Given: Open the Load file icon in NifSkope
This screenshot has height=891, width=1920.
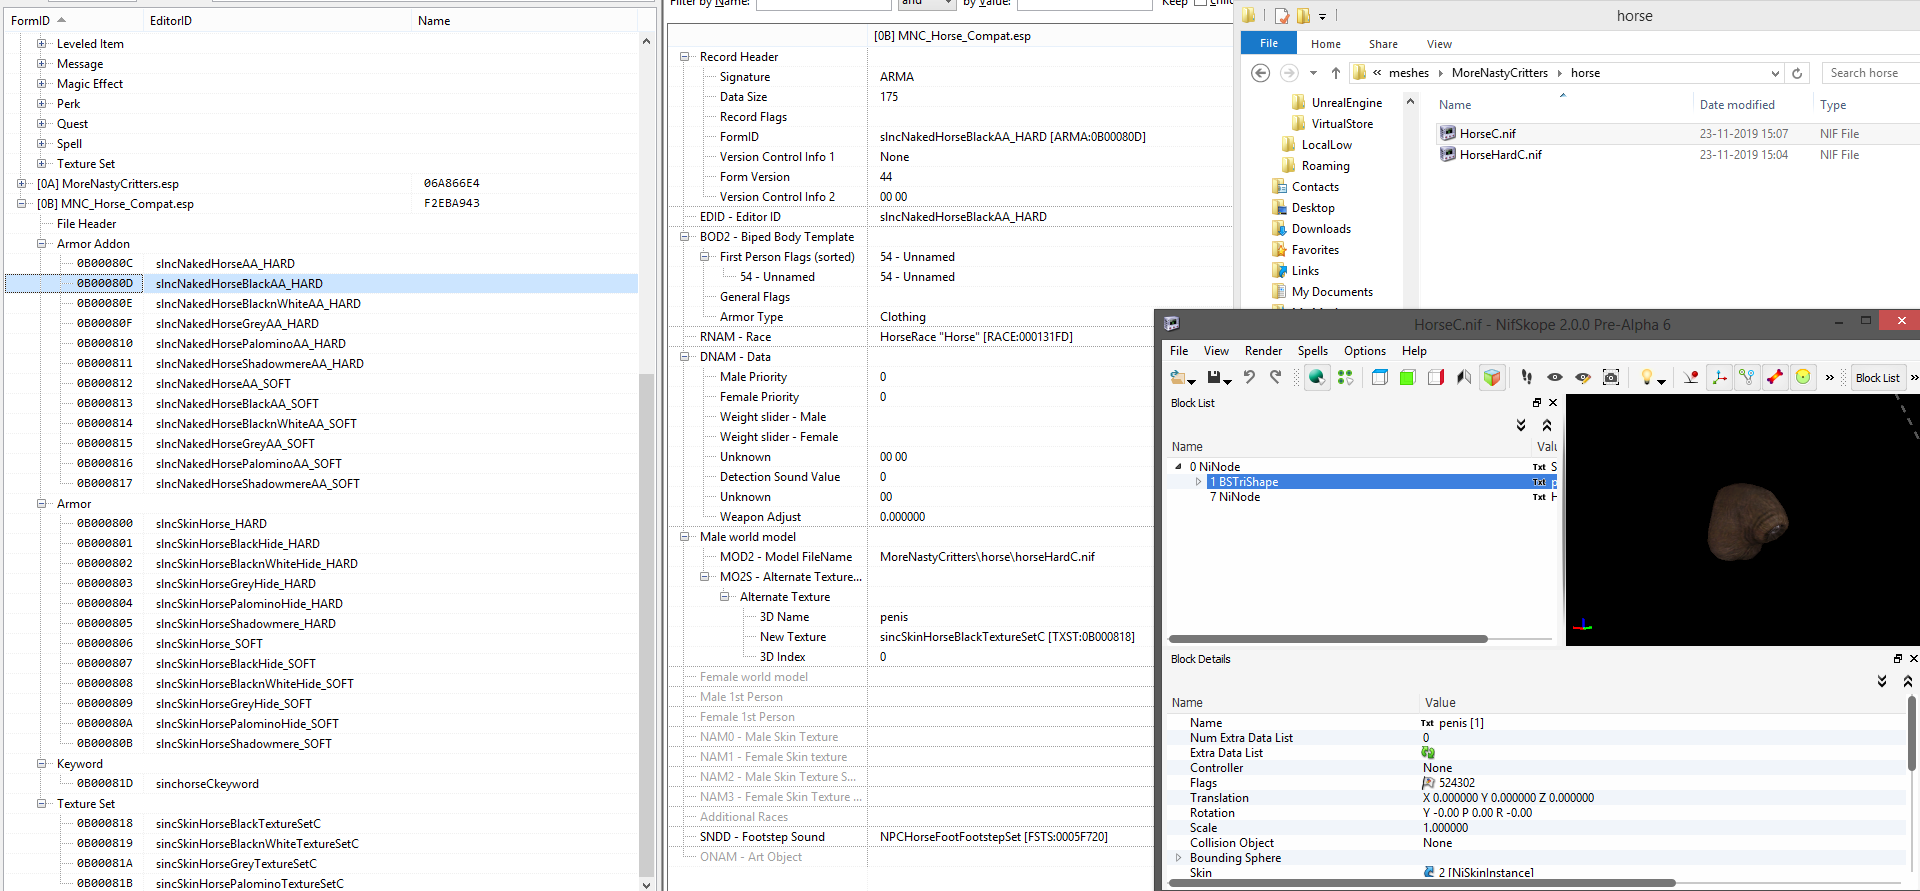Looking at the screenshot, I should [x=1179, y=377].
